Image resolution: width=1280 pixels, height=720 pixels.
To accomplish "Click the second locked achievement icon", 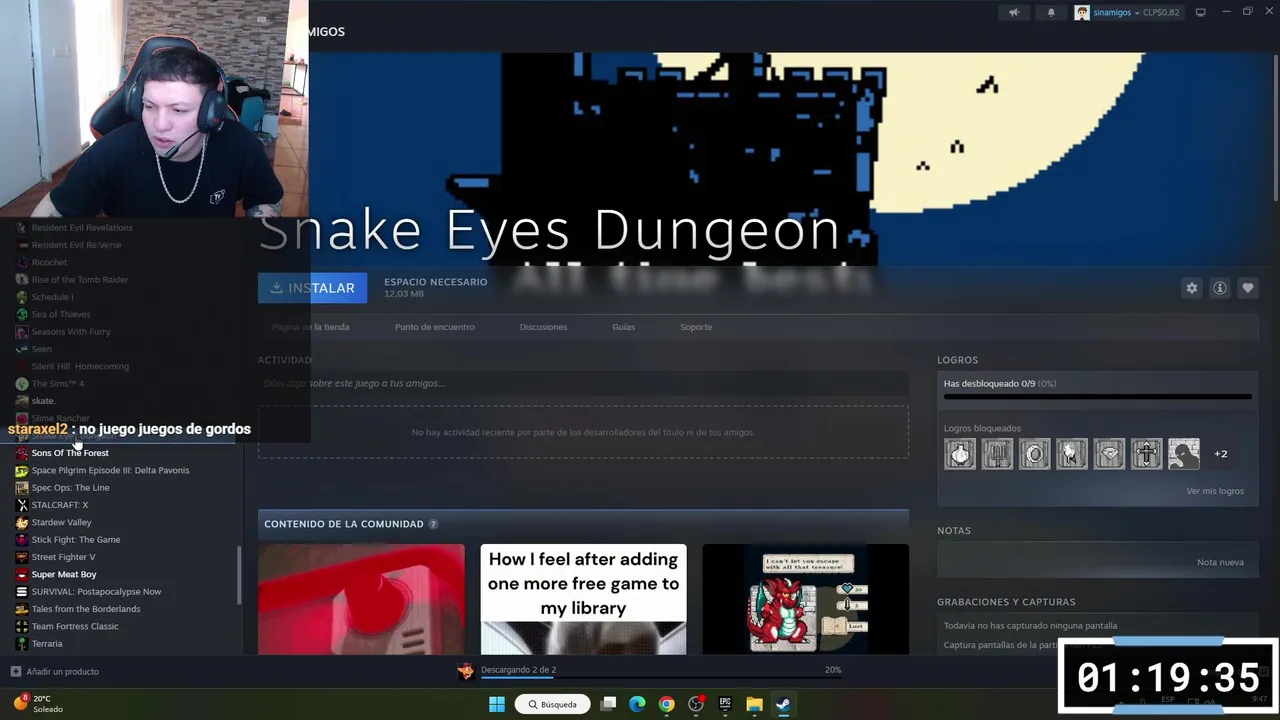I will pyautogui.click(x=997, y=454).
